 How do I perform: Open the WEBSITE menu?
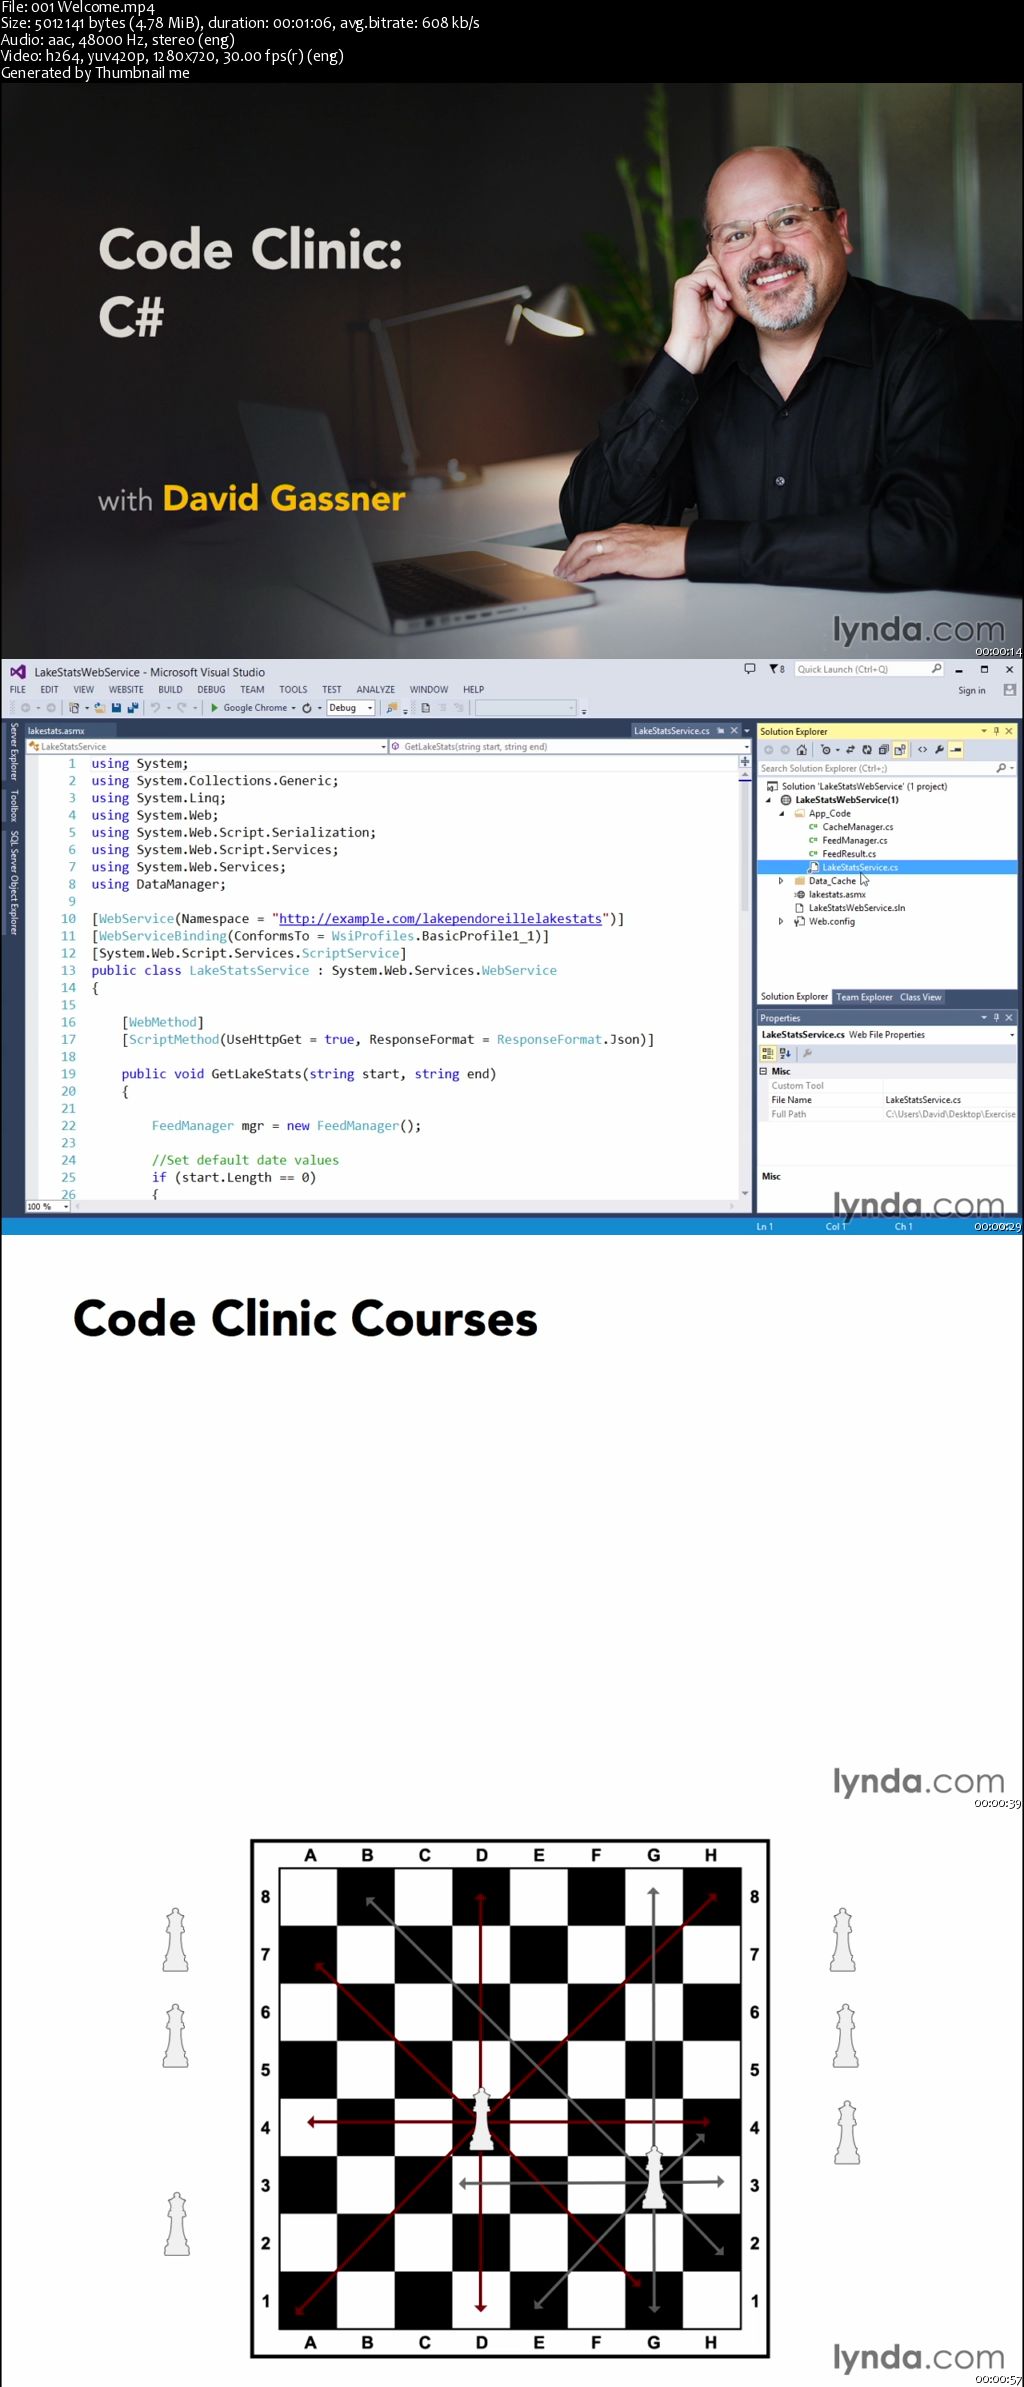coord(126,690)
